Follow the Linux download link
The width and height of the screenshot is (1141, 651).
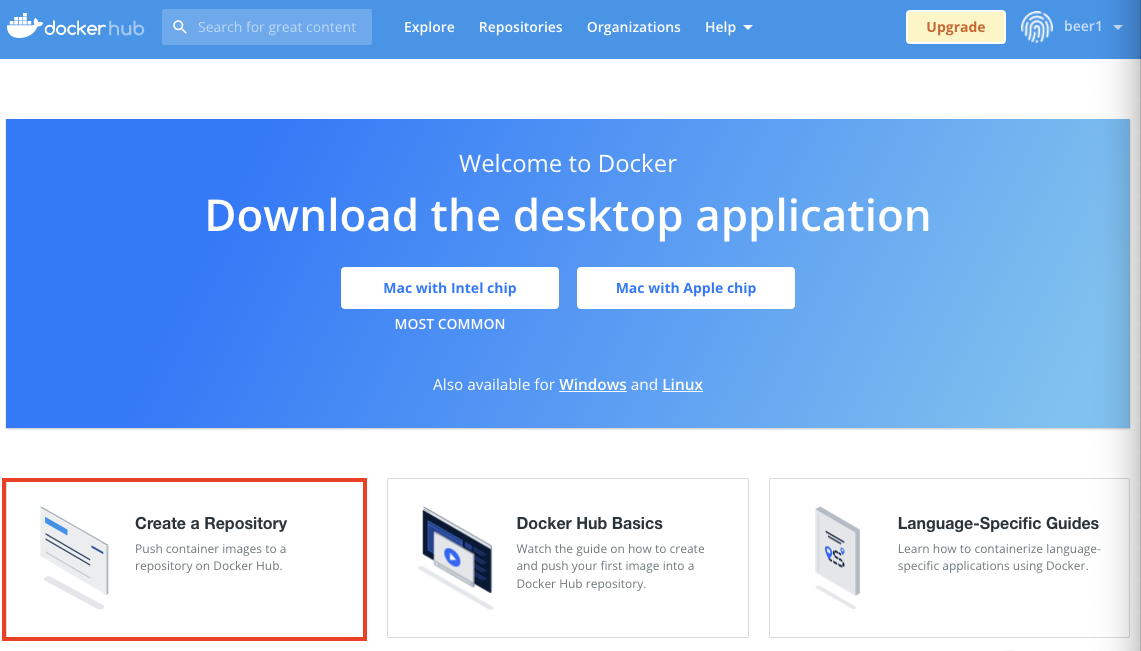click(683, 385)
